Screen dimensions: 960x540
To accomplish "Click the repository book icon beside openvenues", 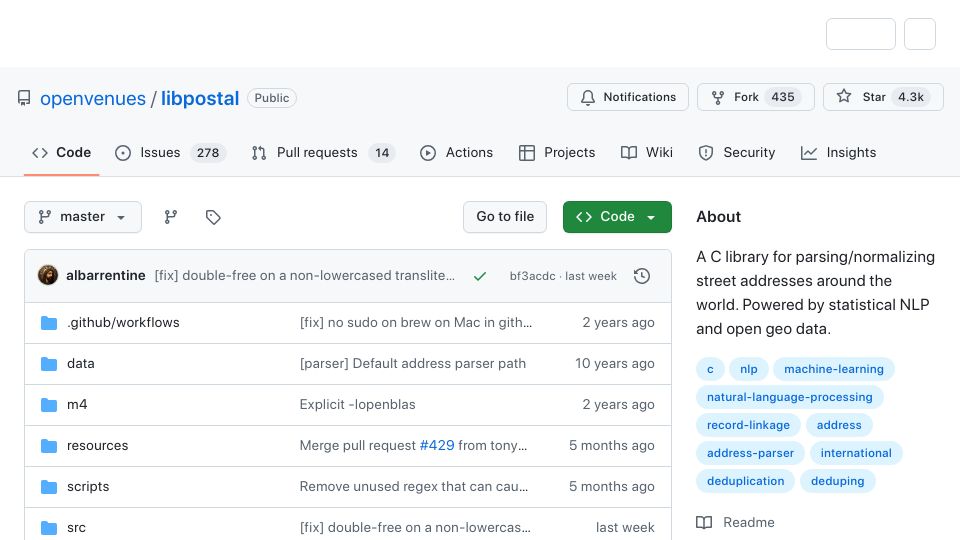I will (24, 98).
